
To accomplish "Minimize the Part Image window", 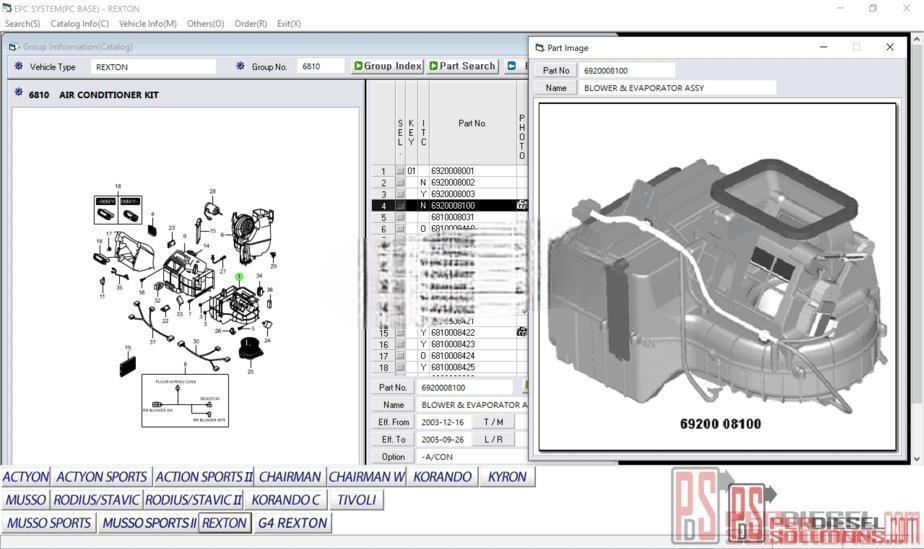I will [x=823, y=47].
